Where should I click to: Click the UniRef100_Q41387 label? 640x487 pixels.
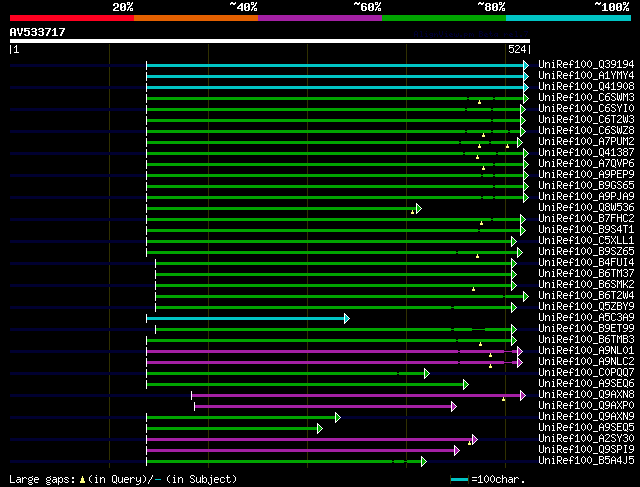point(586,153)
